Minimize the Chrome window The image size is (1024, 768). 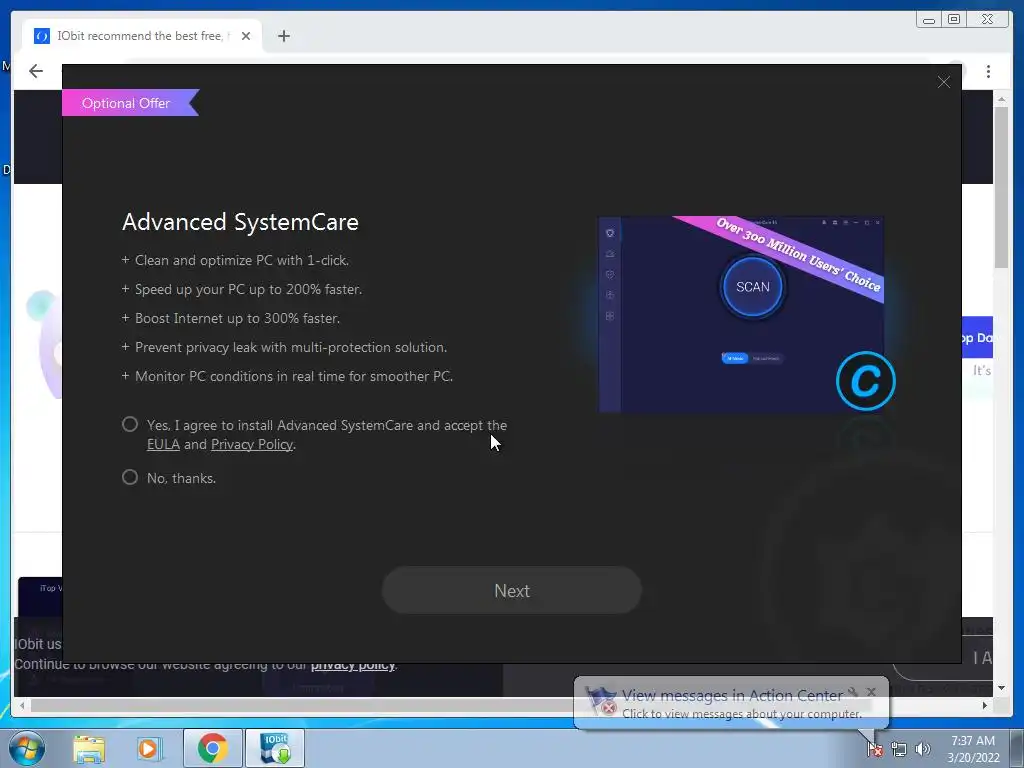(x=928, y=20)
